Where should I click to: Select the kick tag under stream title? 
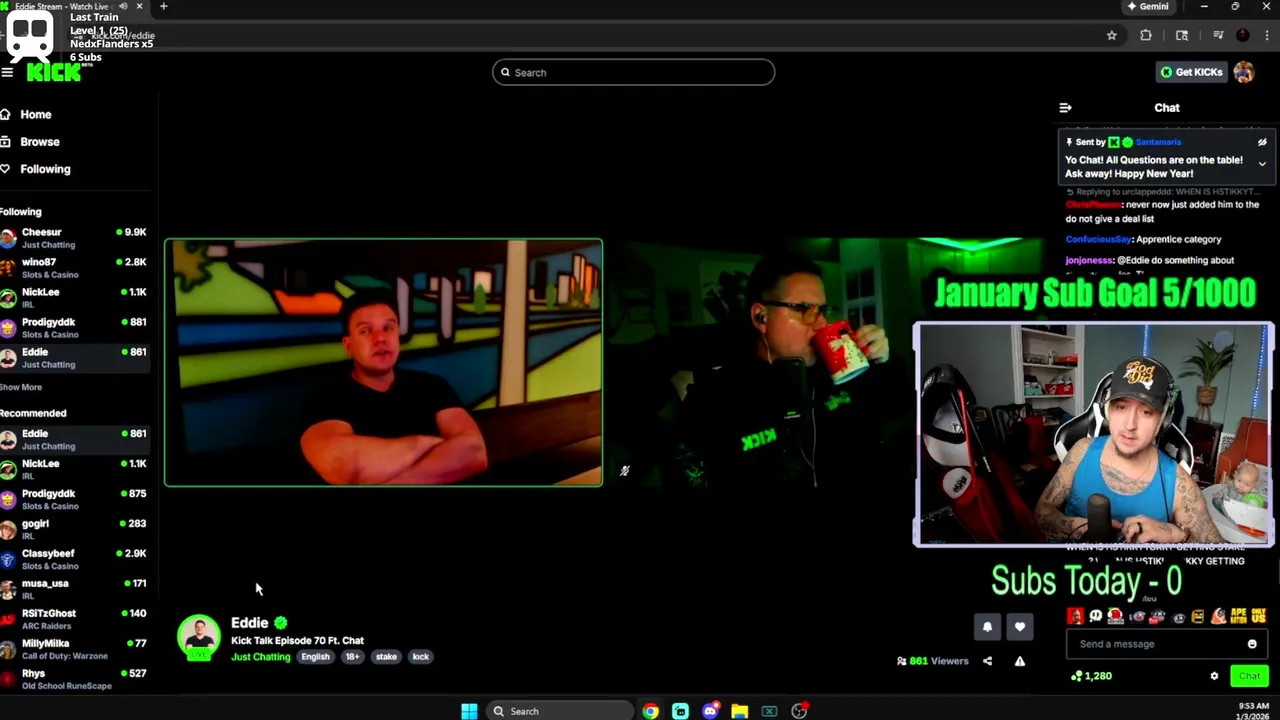click(420, 657)
